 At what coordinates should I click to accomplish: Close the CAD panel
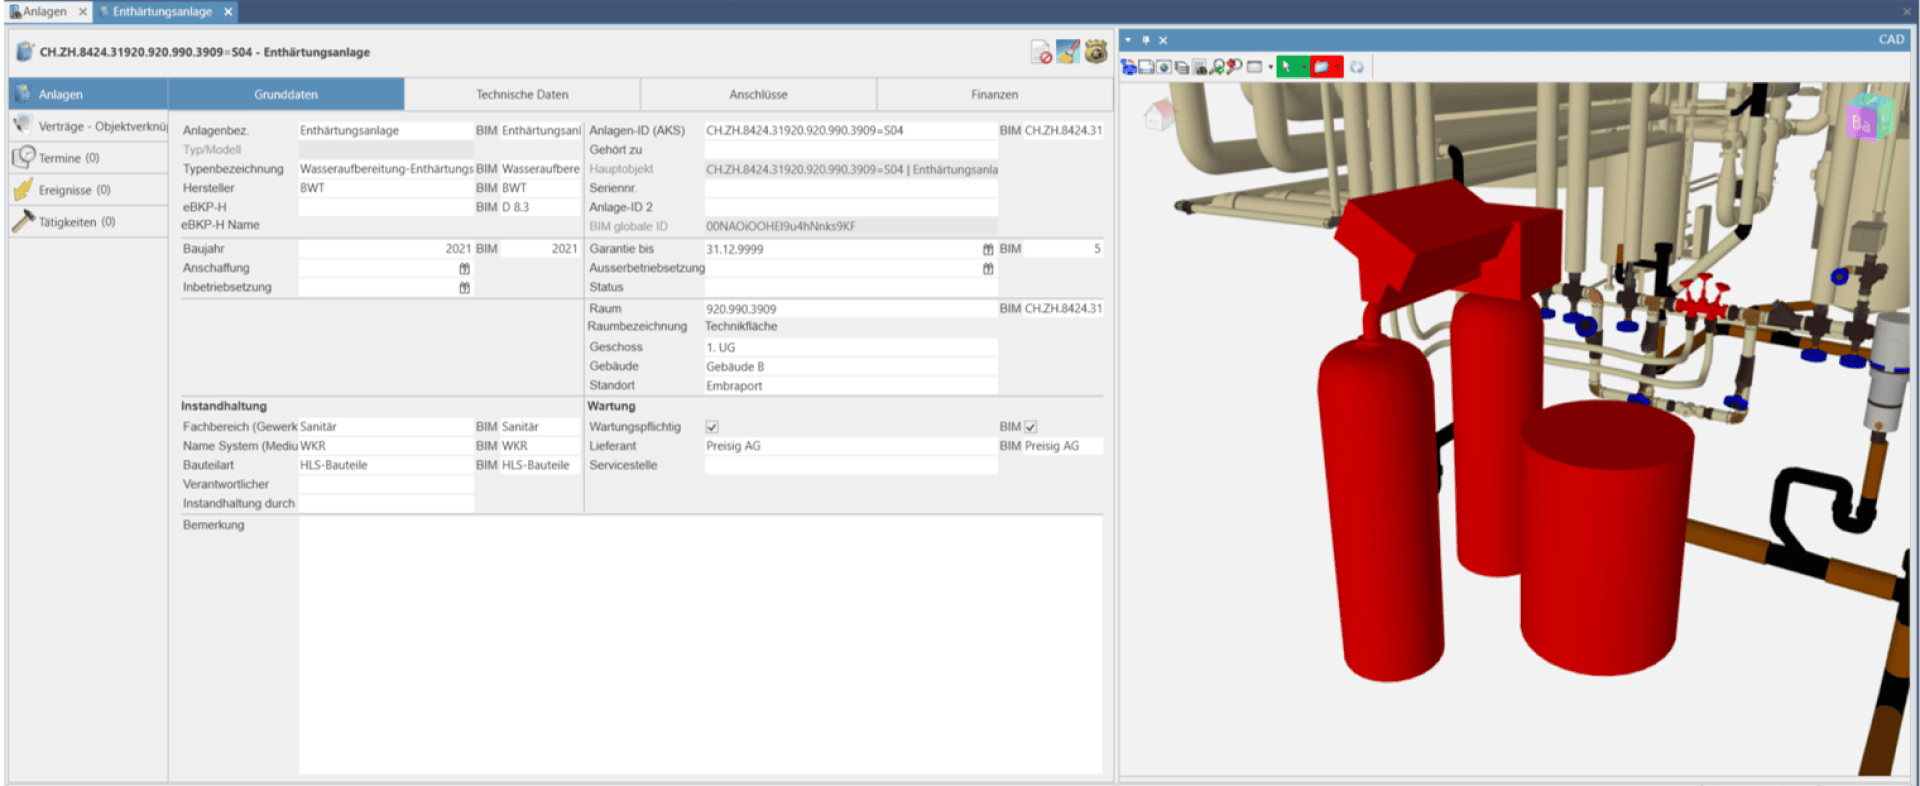click(1163, 40)
